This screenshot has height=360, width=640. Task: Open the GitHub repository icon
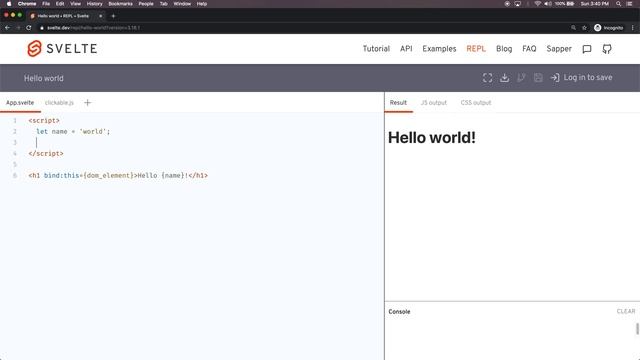[x=607, y=49]
